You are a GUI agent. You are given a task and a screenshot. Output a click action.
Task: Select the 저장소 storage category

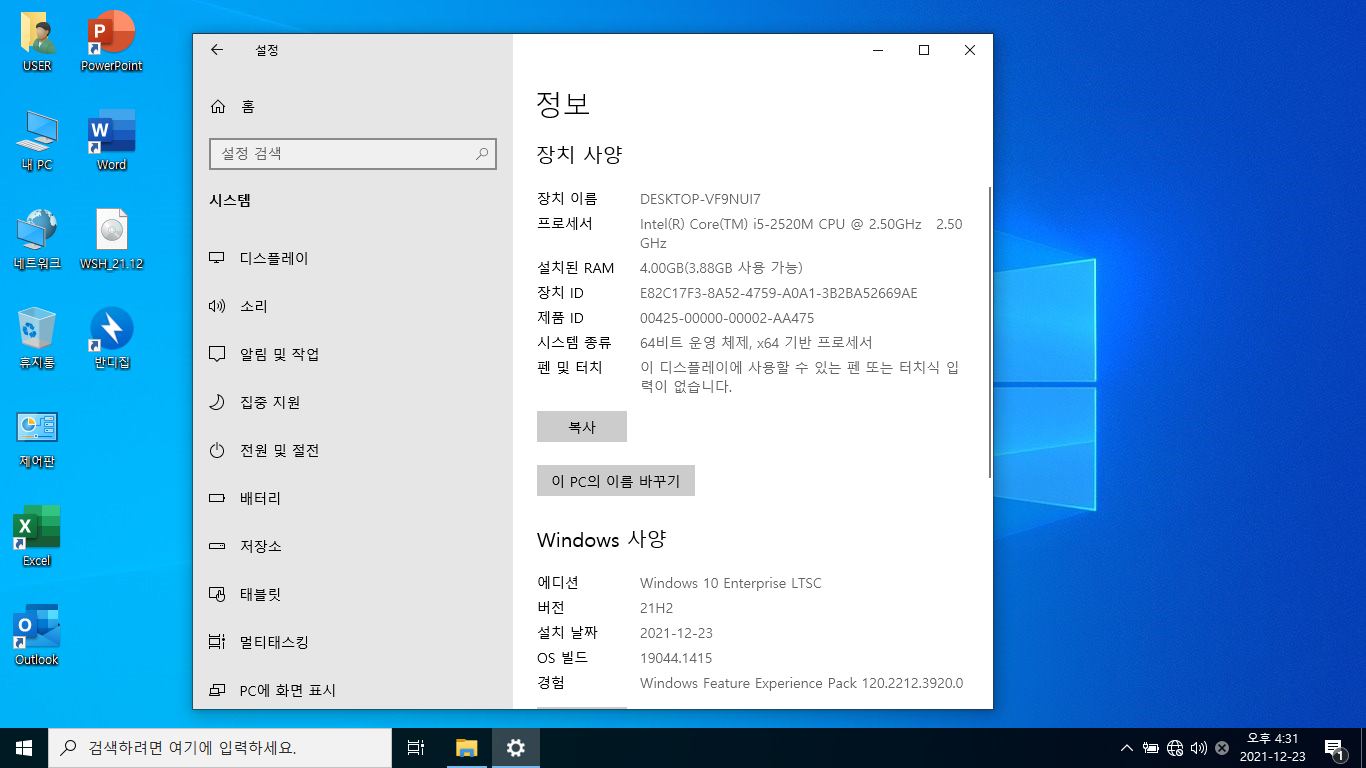(x=352, y=546)
